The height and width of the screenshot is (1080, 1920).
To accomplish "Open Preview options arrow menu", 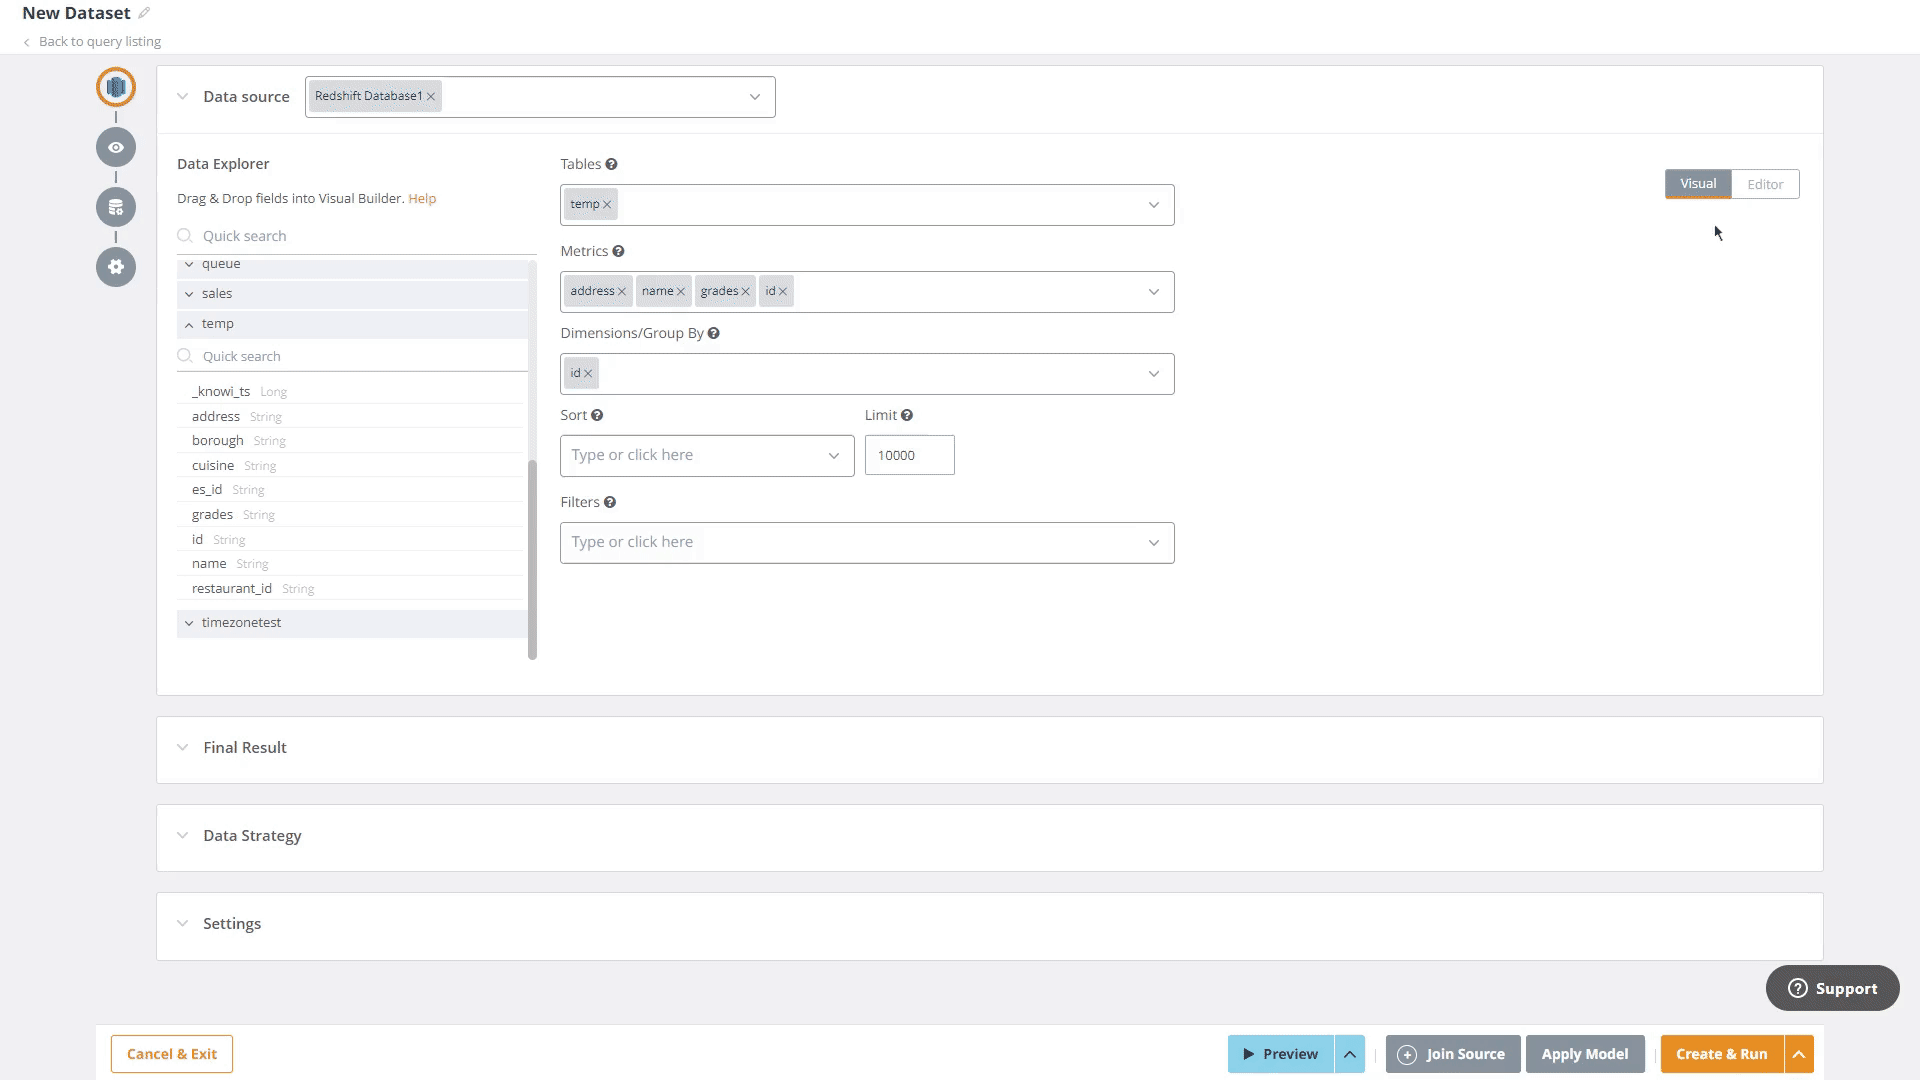I will click(x=1349, y=1054).
